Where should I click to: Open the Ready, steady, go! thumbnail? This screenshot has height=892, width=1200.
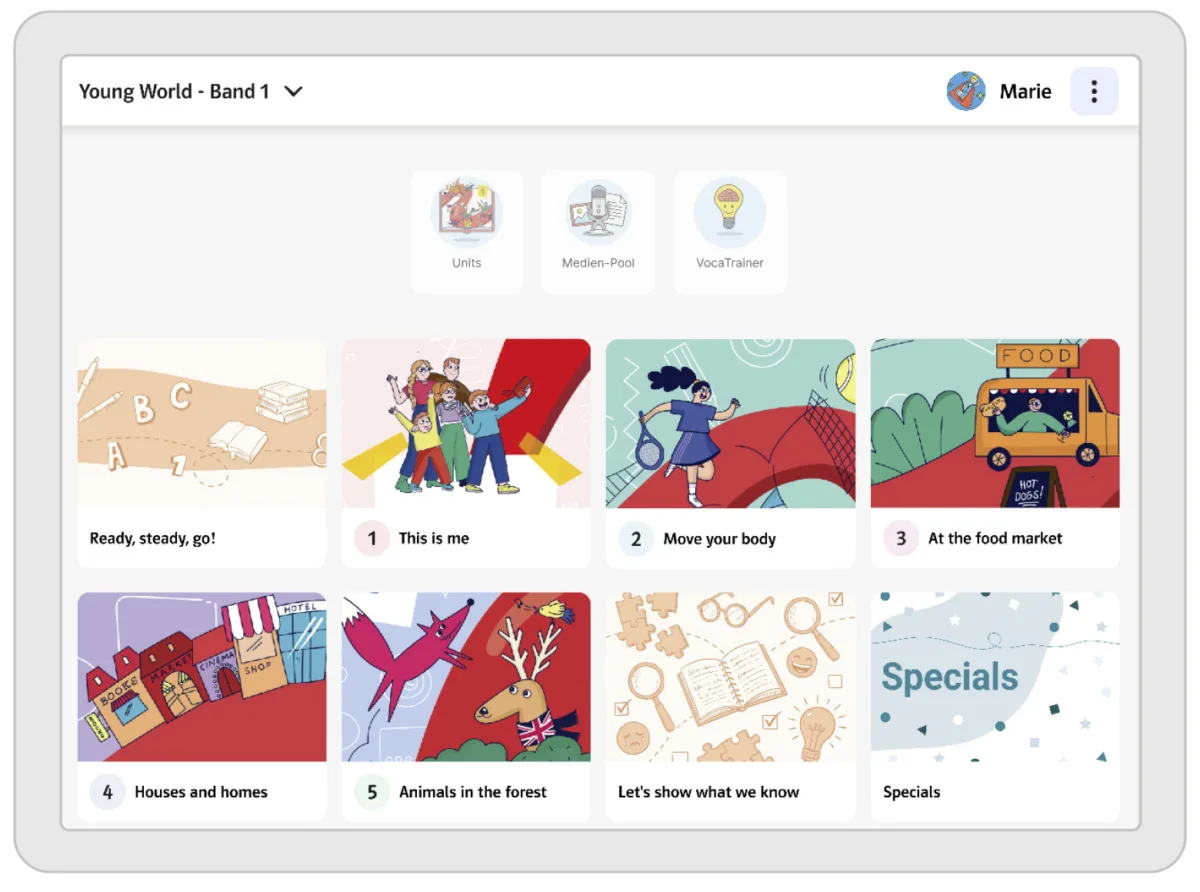click(202, 424)
